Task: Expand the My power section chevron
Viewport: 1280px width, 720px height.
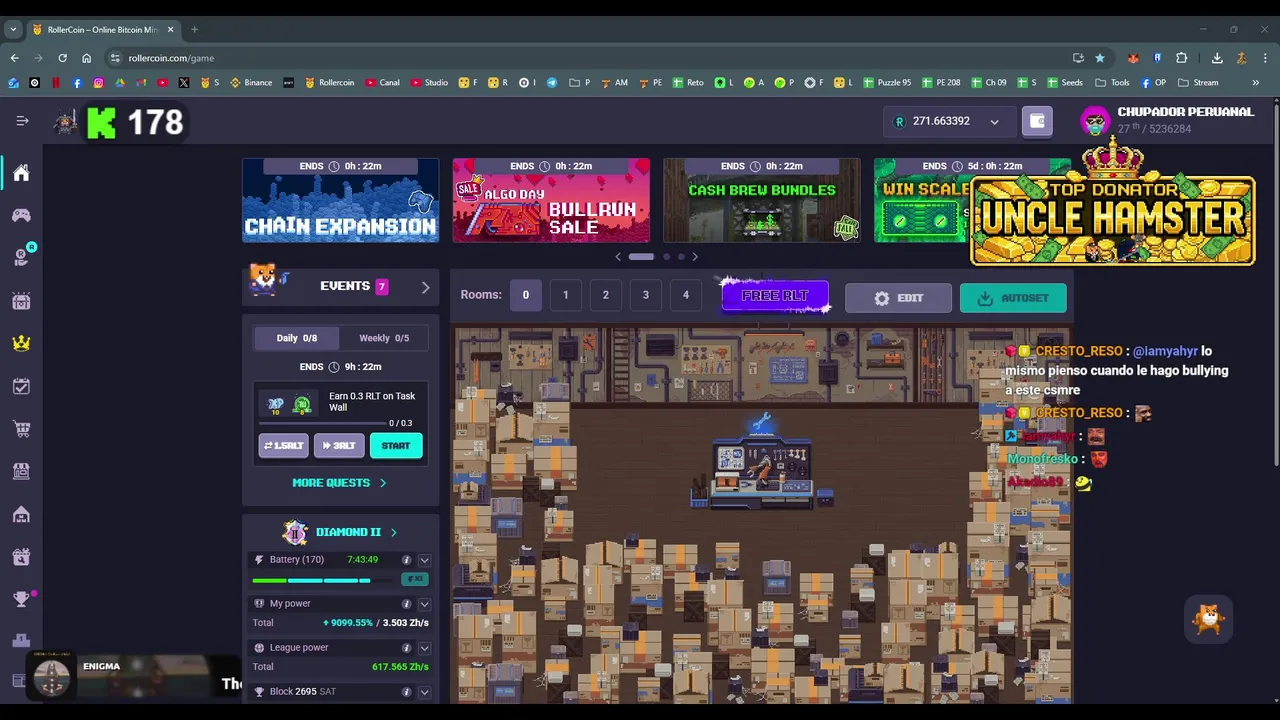Action: click(424, 604)
